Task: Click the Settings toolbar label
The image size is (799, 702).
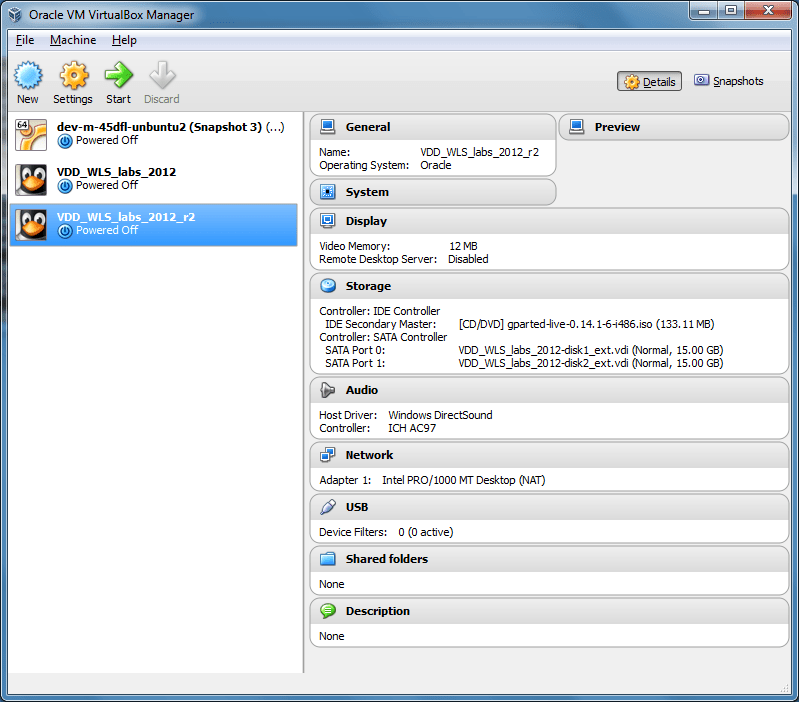Action: 73,99
